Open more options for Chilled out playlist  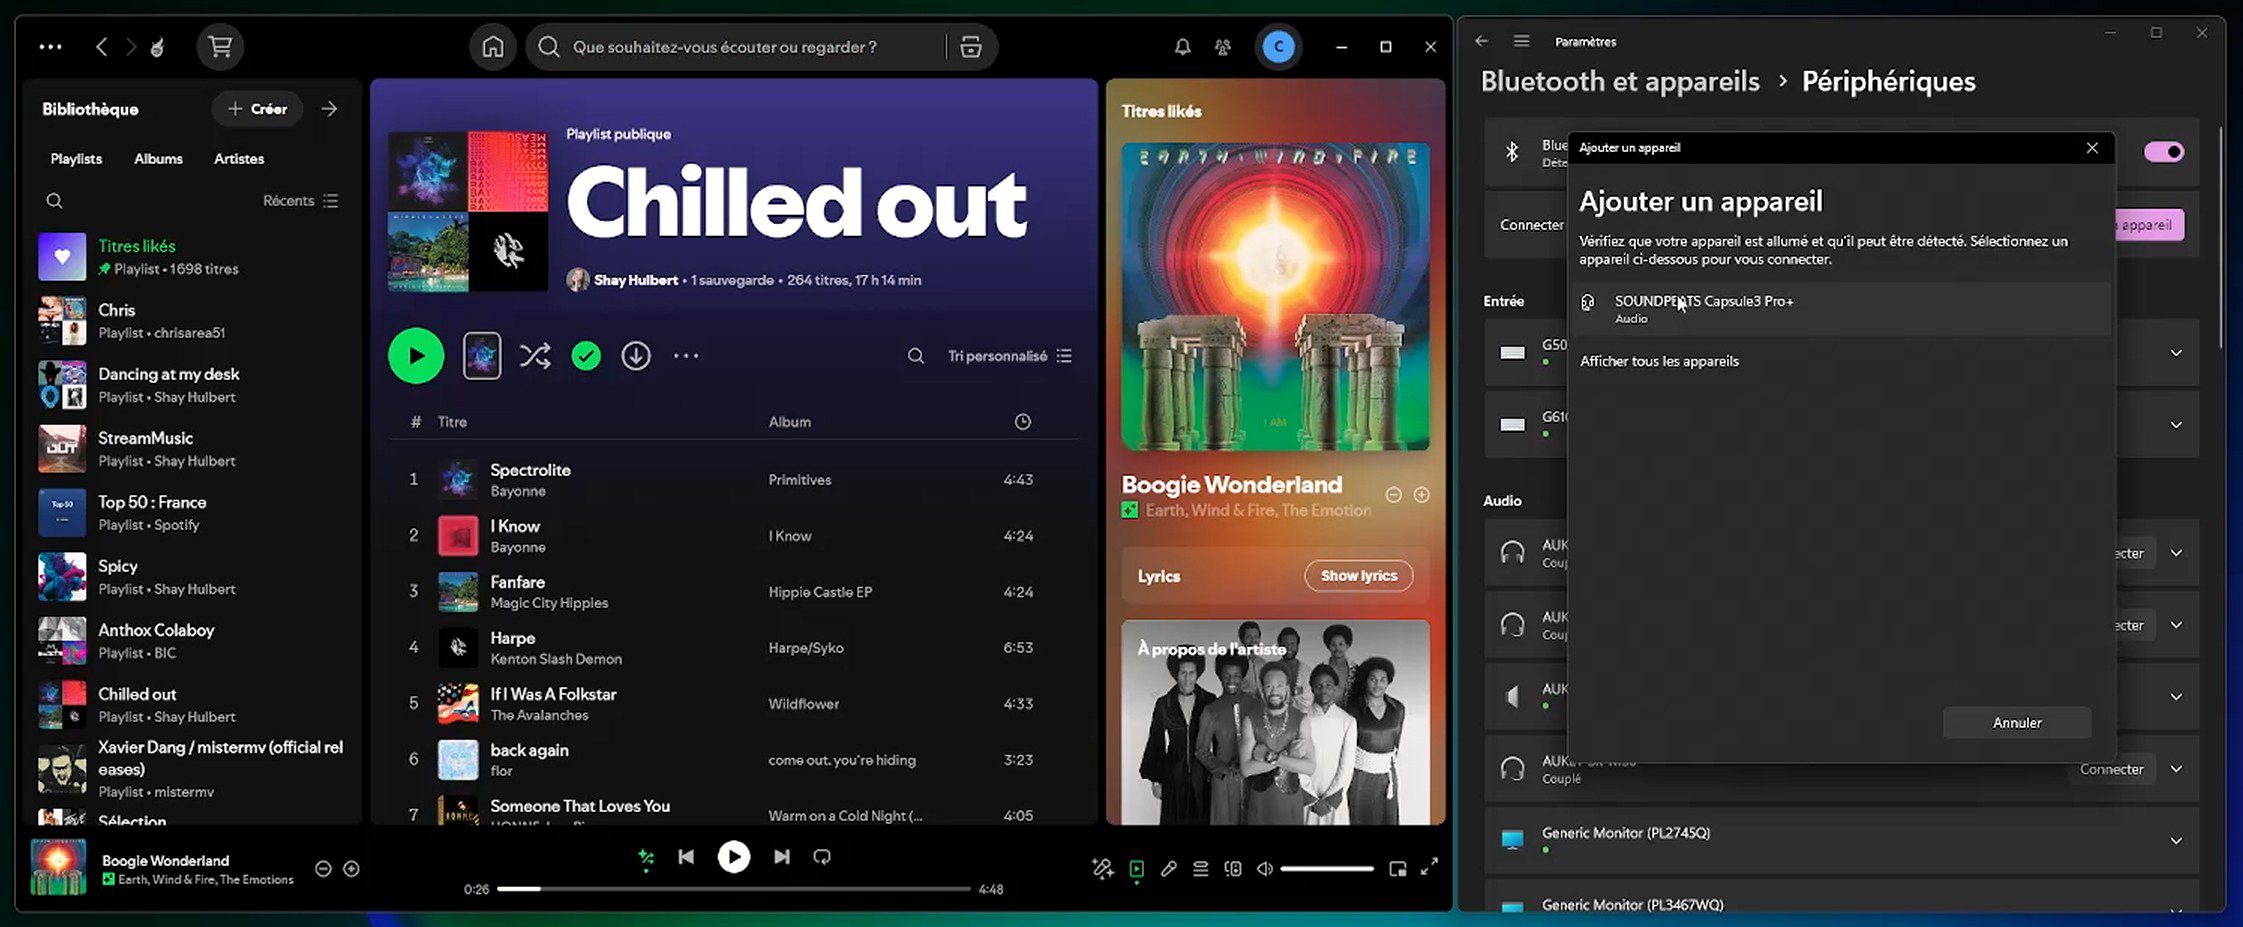[686, 355]
